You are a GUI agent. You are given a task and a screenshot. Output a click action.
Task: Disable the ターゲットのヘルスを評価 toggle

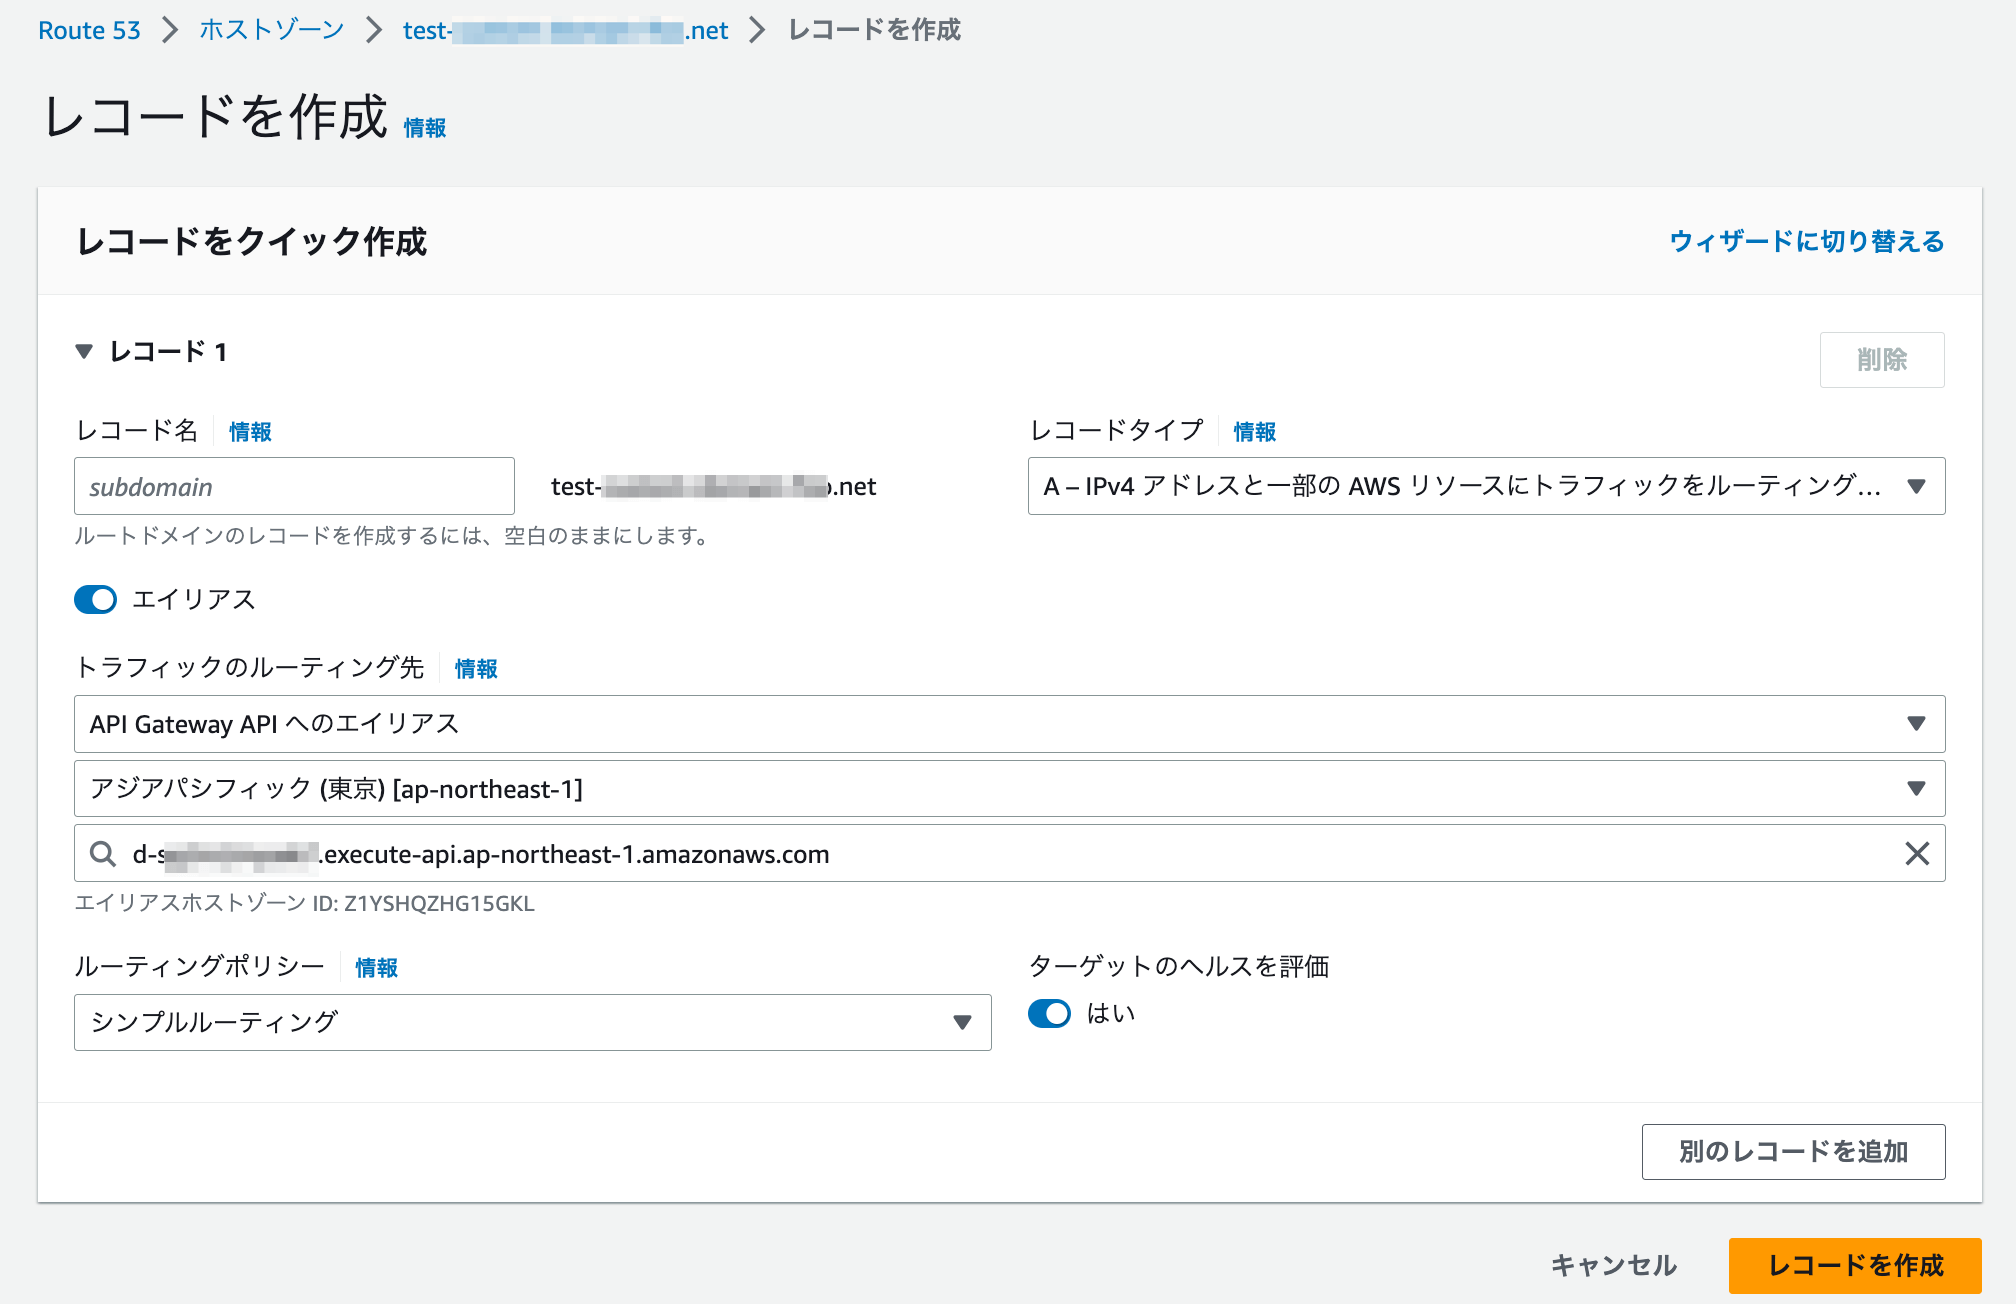click(1049, 1013)
